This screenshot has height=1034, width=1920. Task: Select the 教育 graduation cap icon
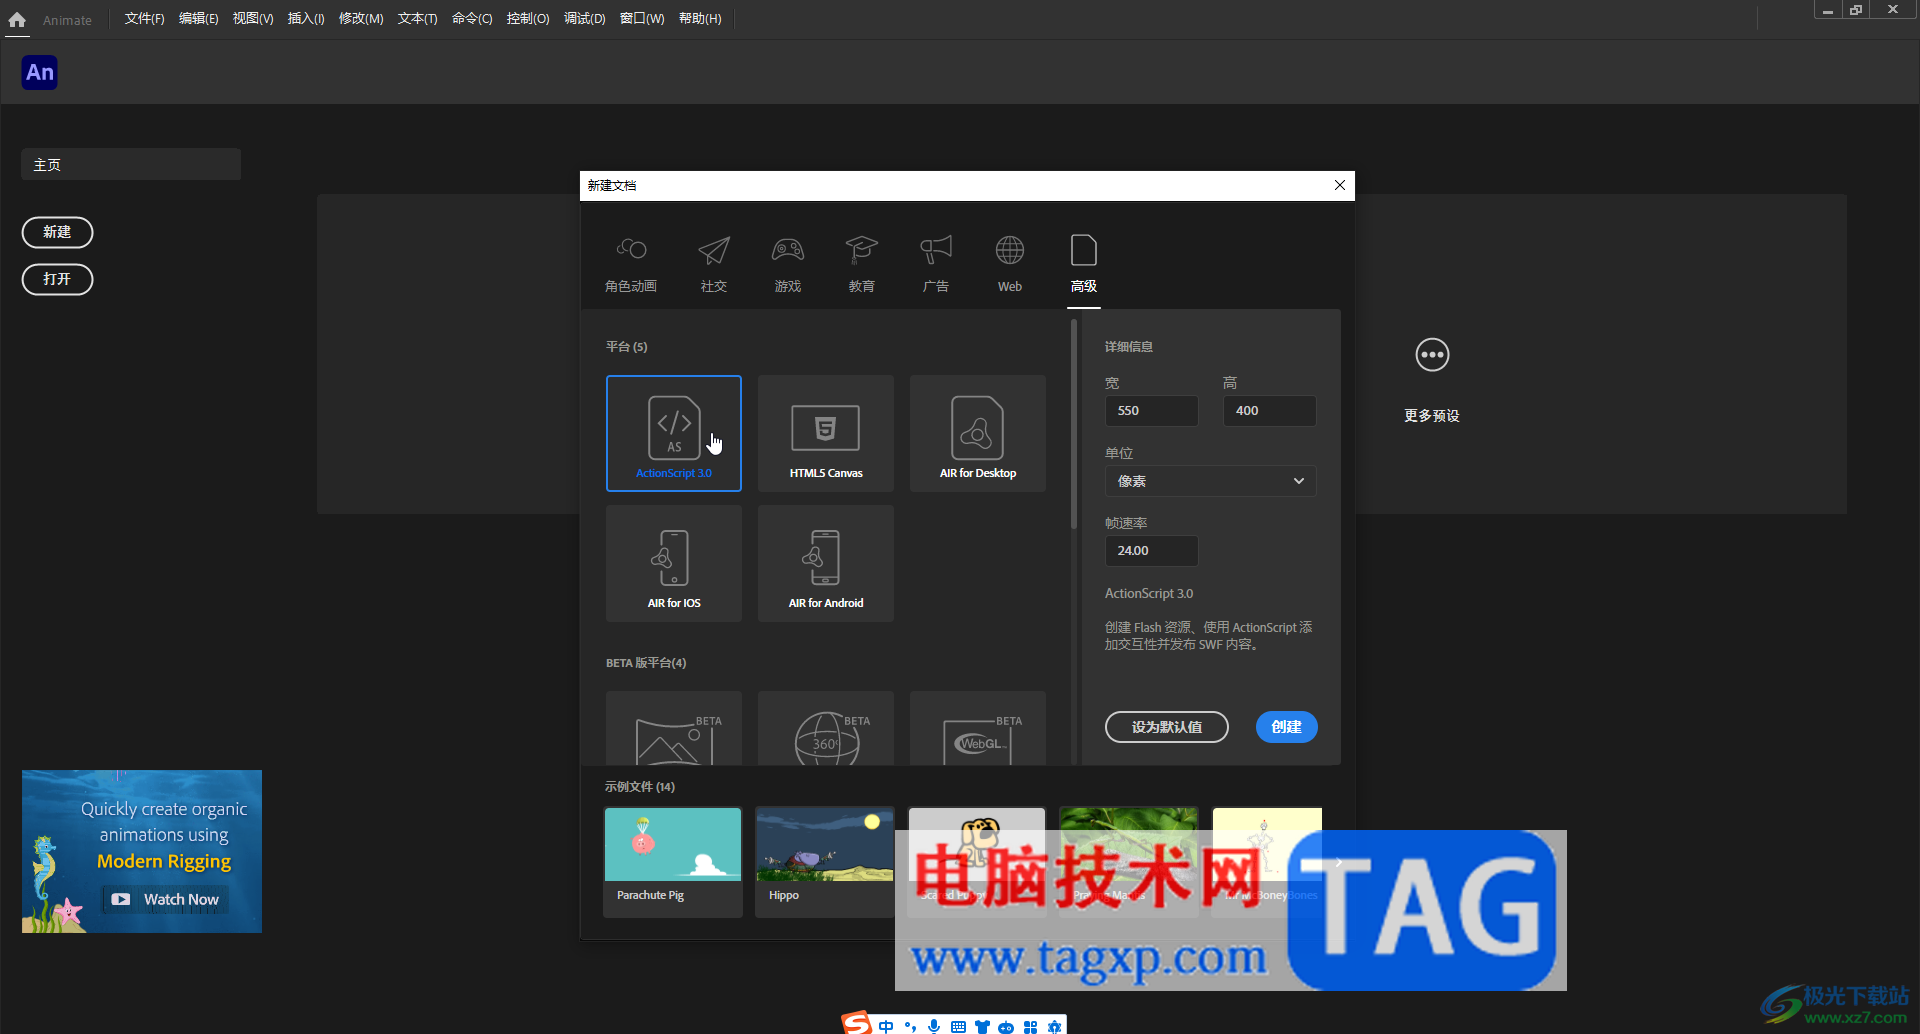click(861, 250)
